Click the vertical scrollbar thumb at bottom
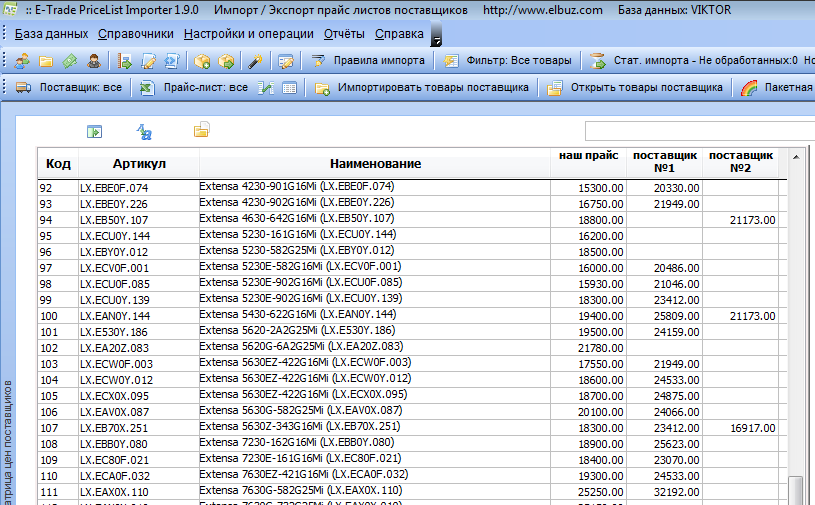Viewport: 815px width, 505px height. click(x=796, y=490)
